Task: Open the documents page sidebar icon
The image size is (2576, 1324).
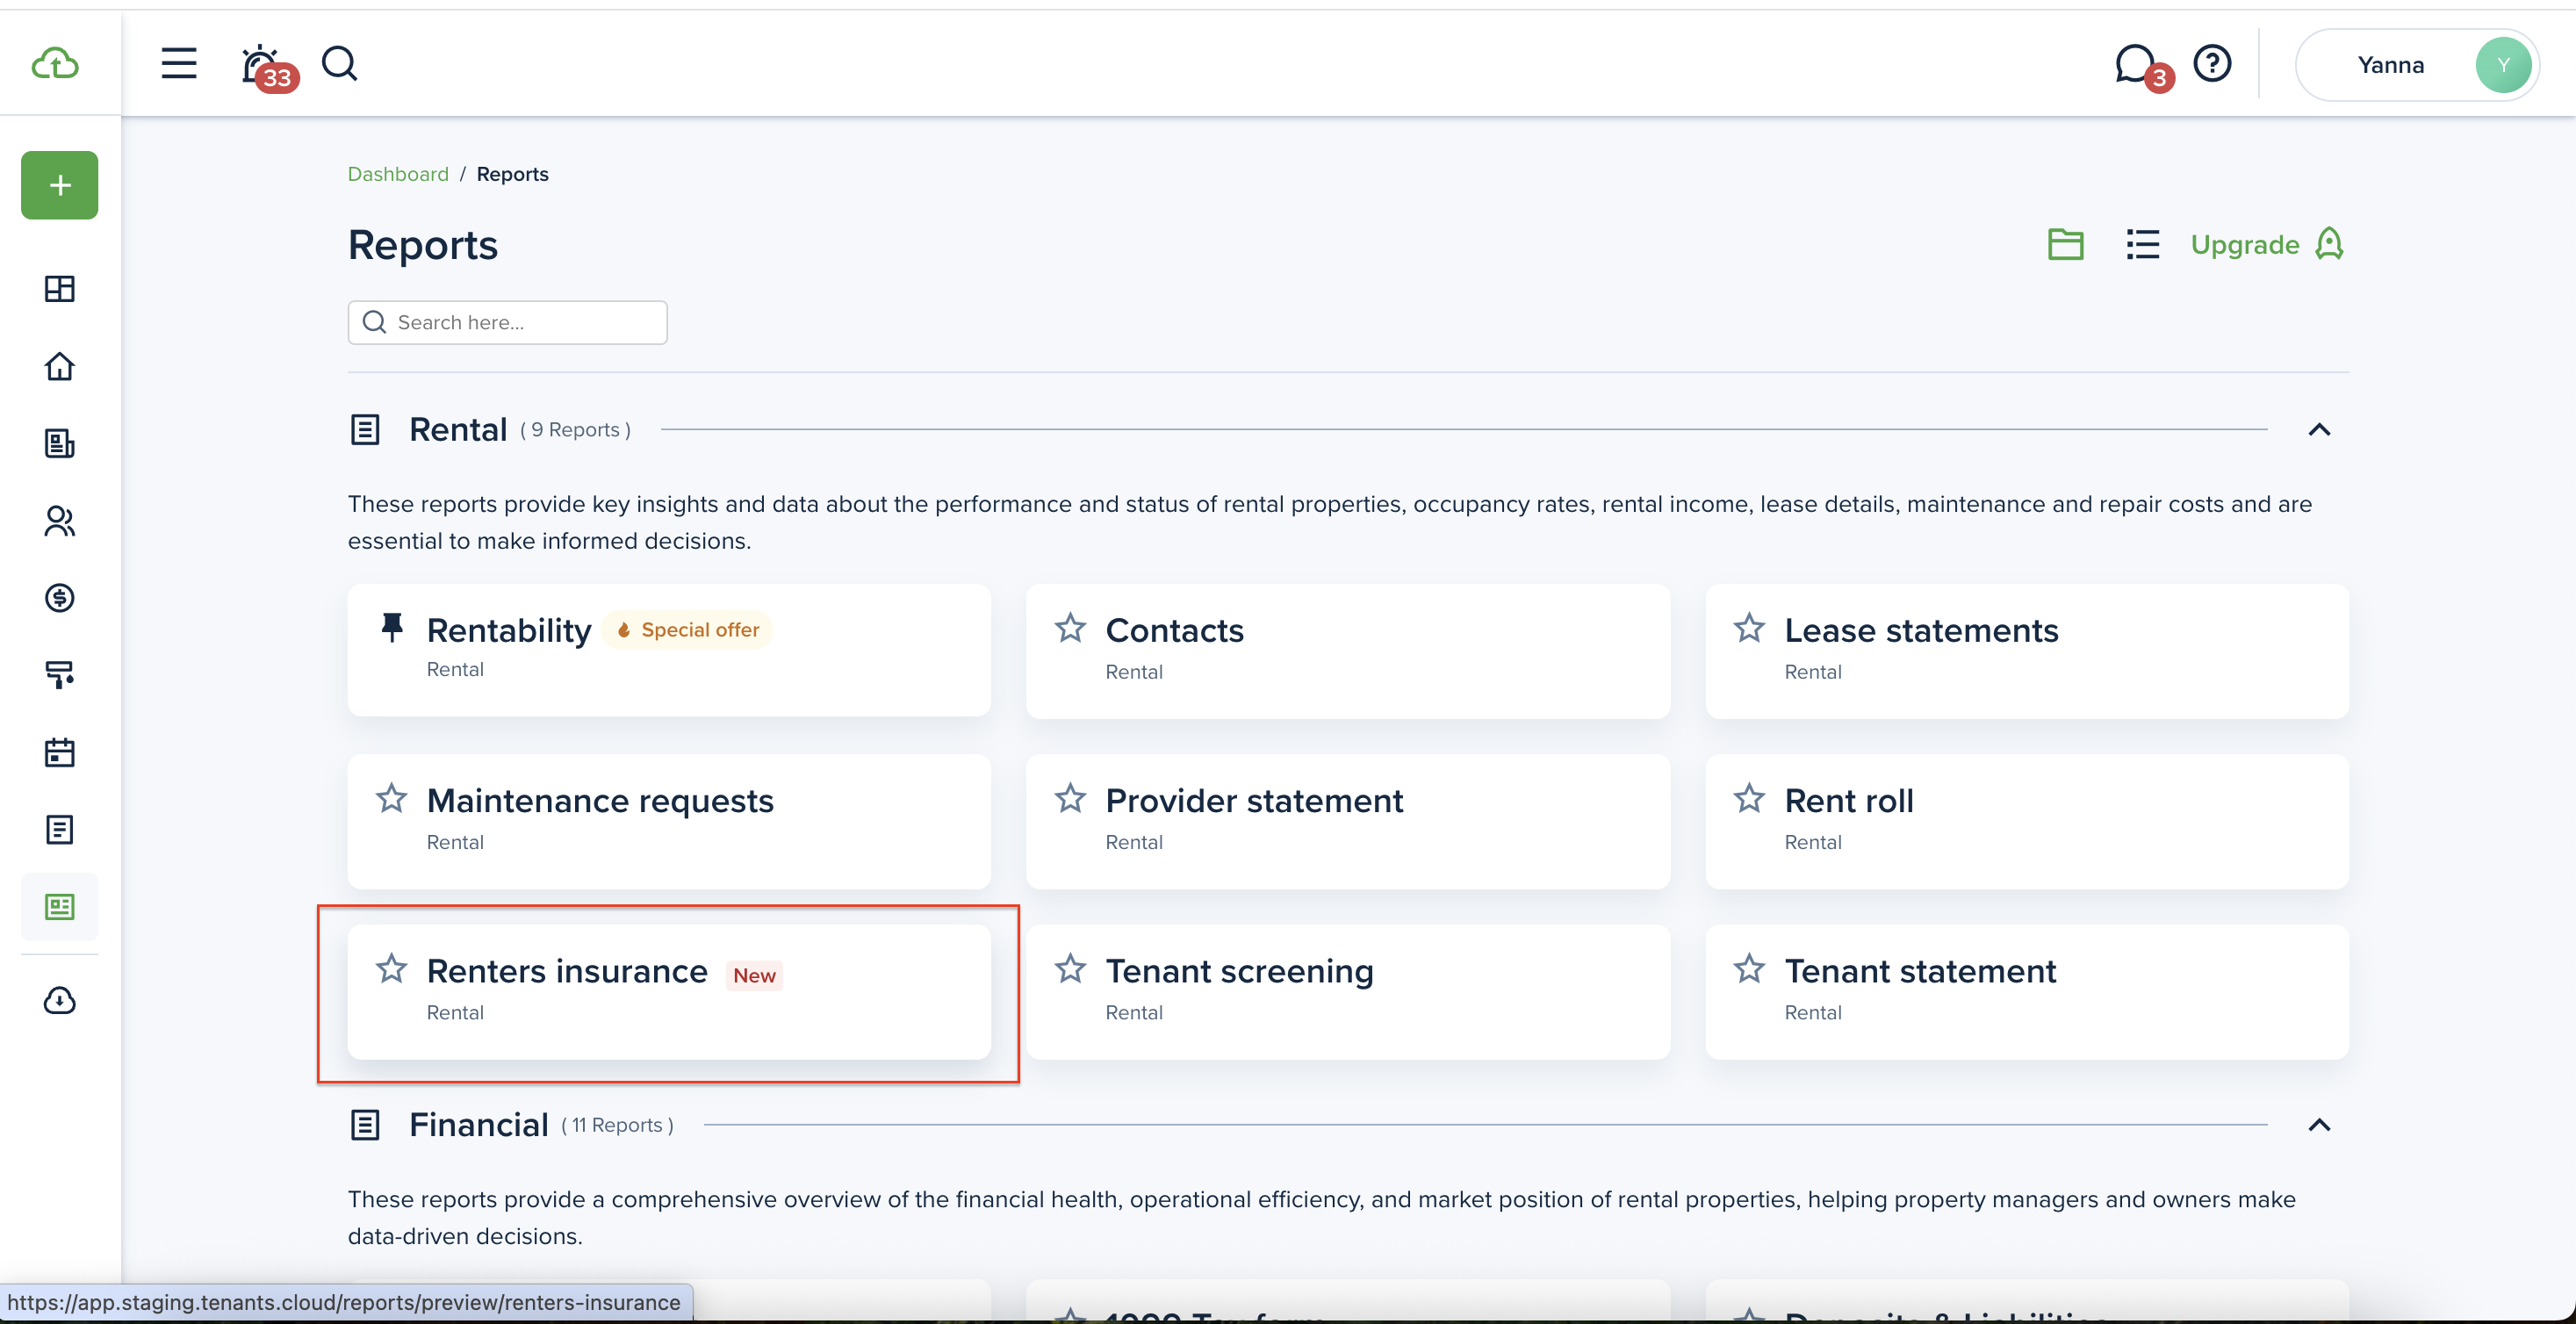Action: 60,830
